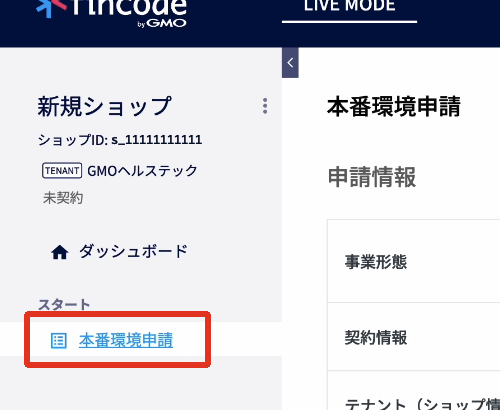Open the テナント（ショップ情報 row

click(414, 390)
